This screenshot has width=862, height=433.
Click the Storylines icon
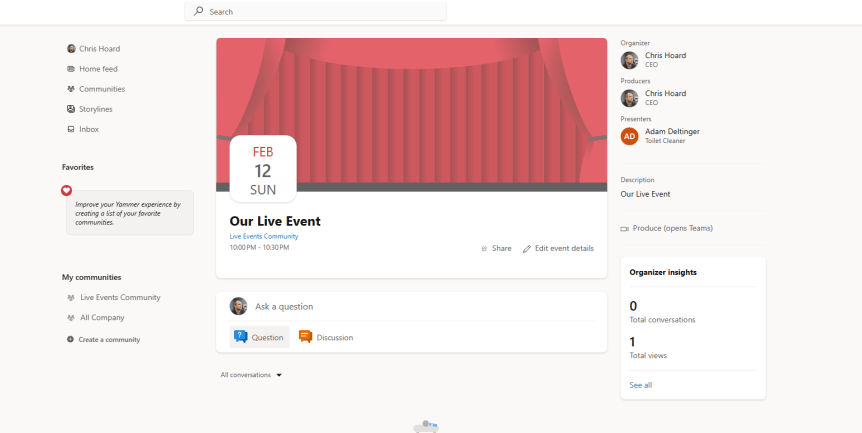pyautogui.click(x=71, y=109)
